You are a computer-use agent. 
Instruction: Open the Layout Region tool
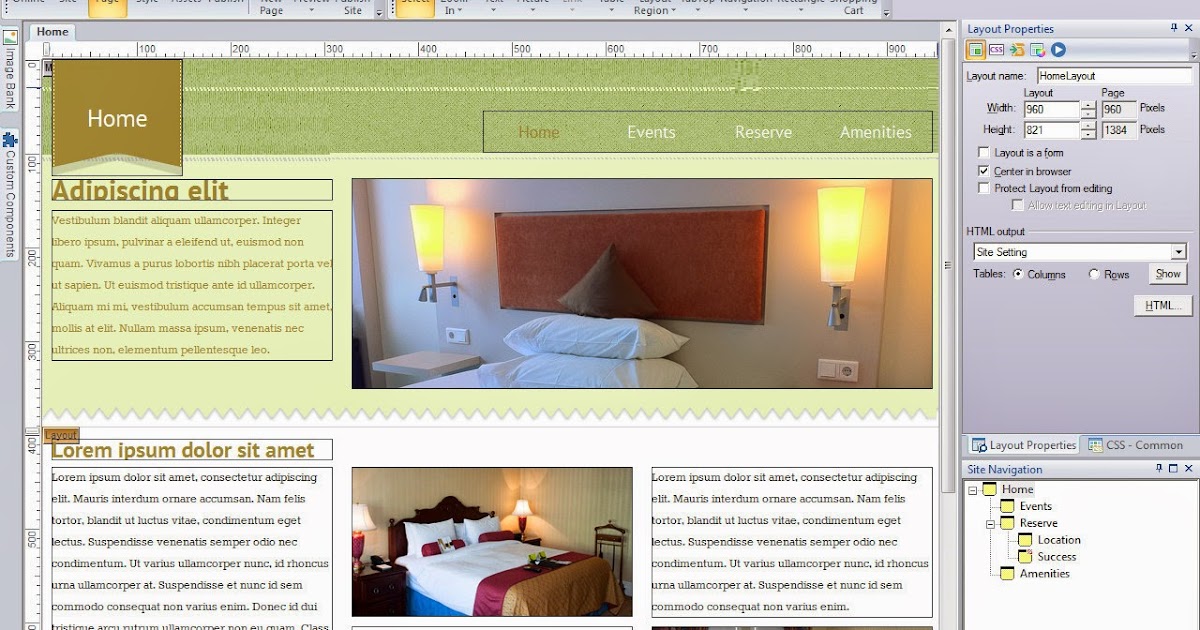[653, 8]
